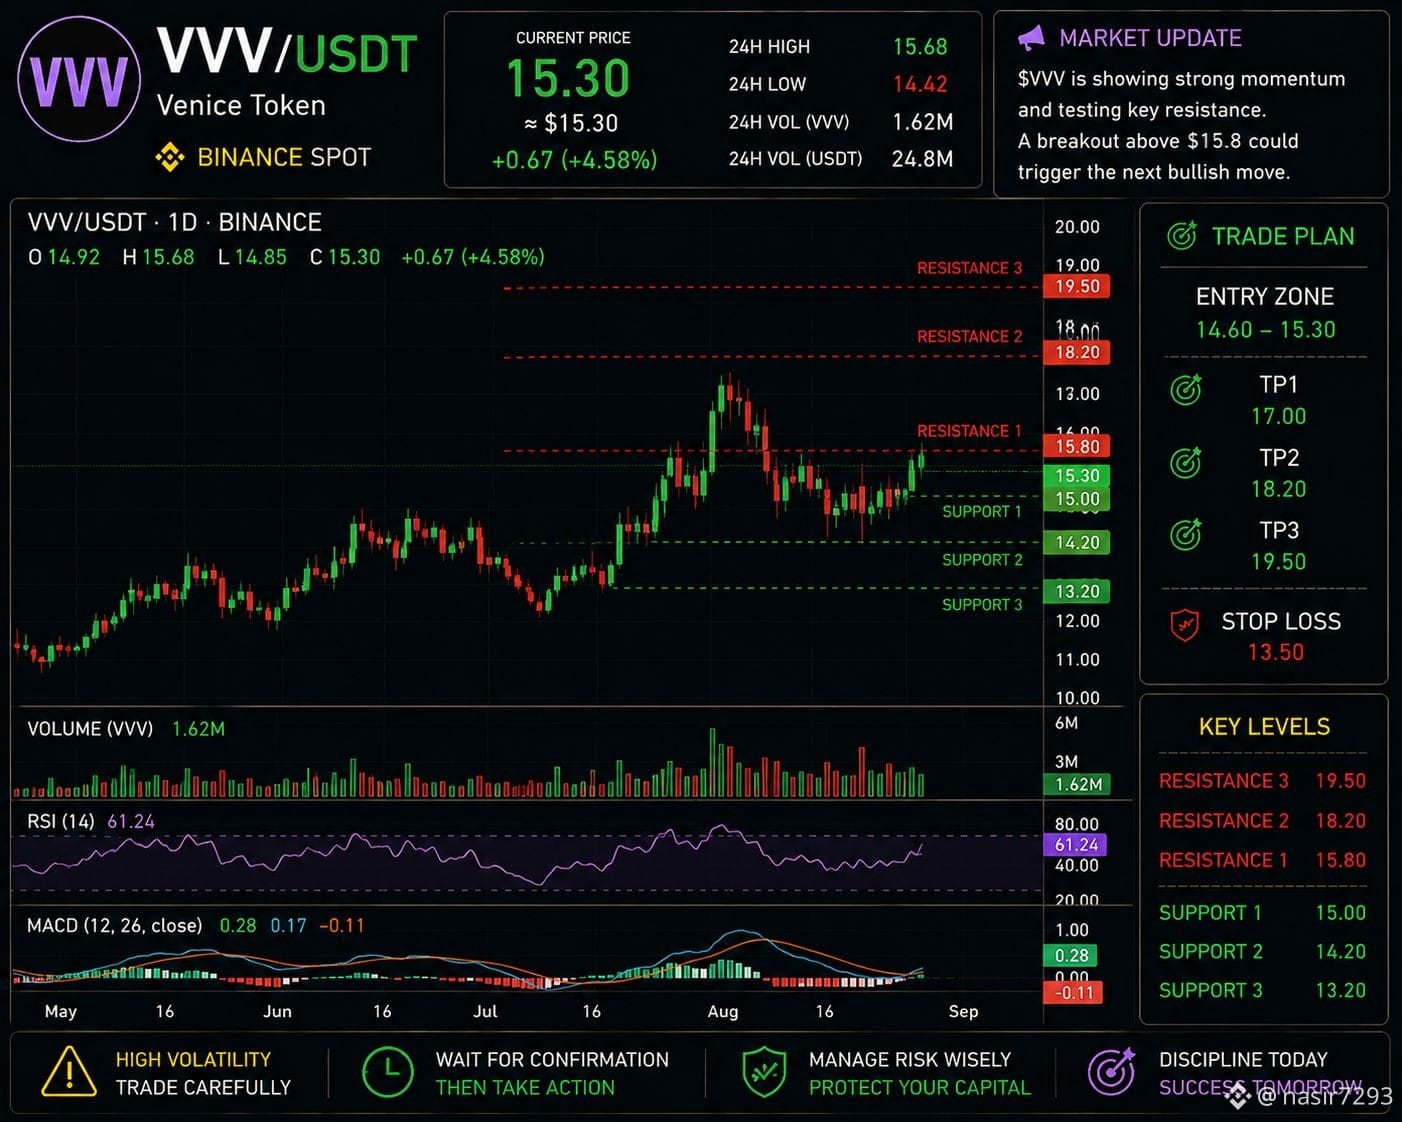Click the large VVV/USDT pair heading
1402x1122 pixels.
287,52
